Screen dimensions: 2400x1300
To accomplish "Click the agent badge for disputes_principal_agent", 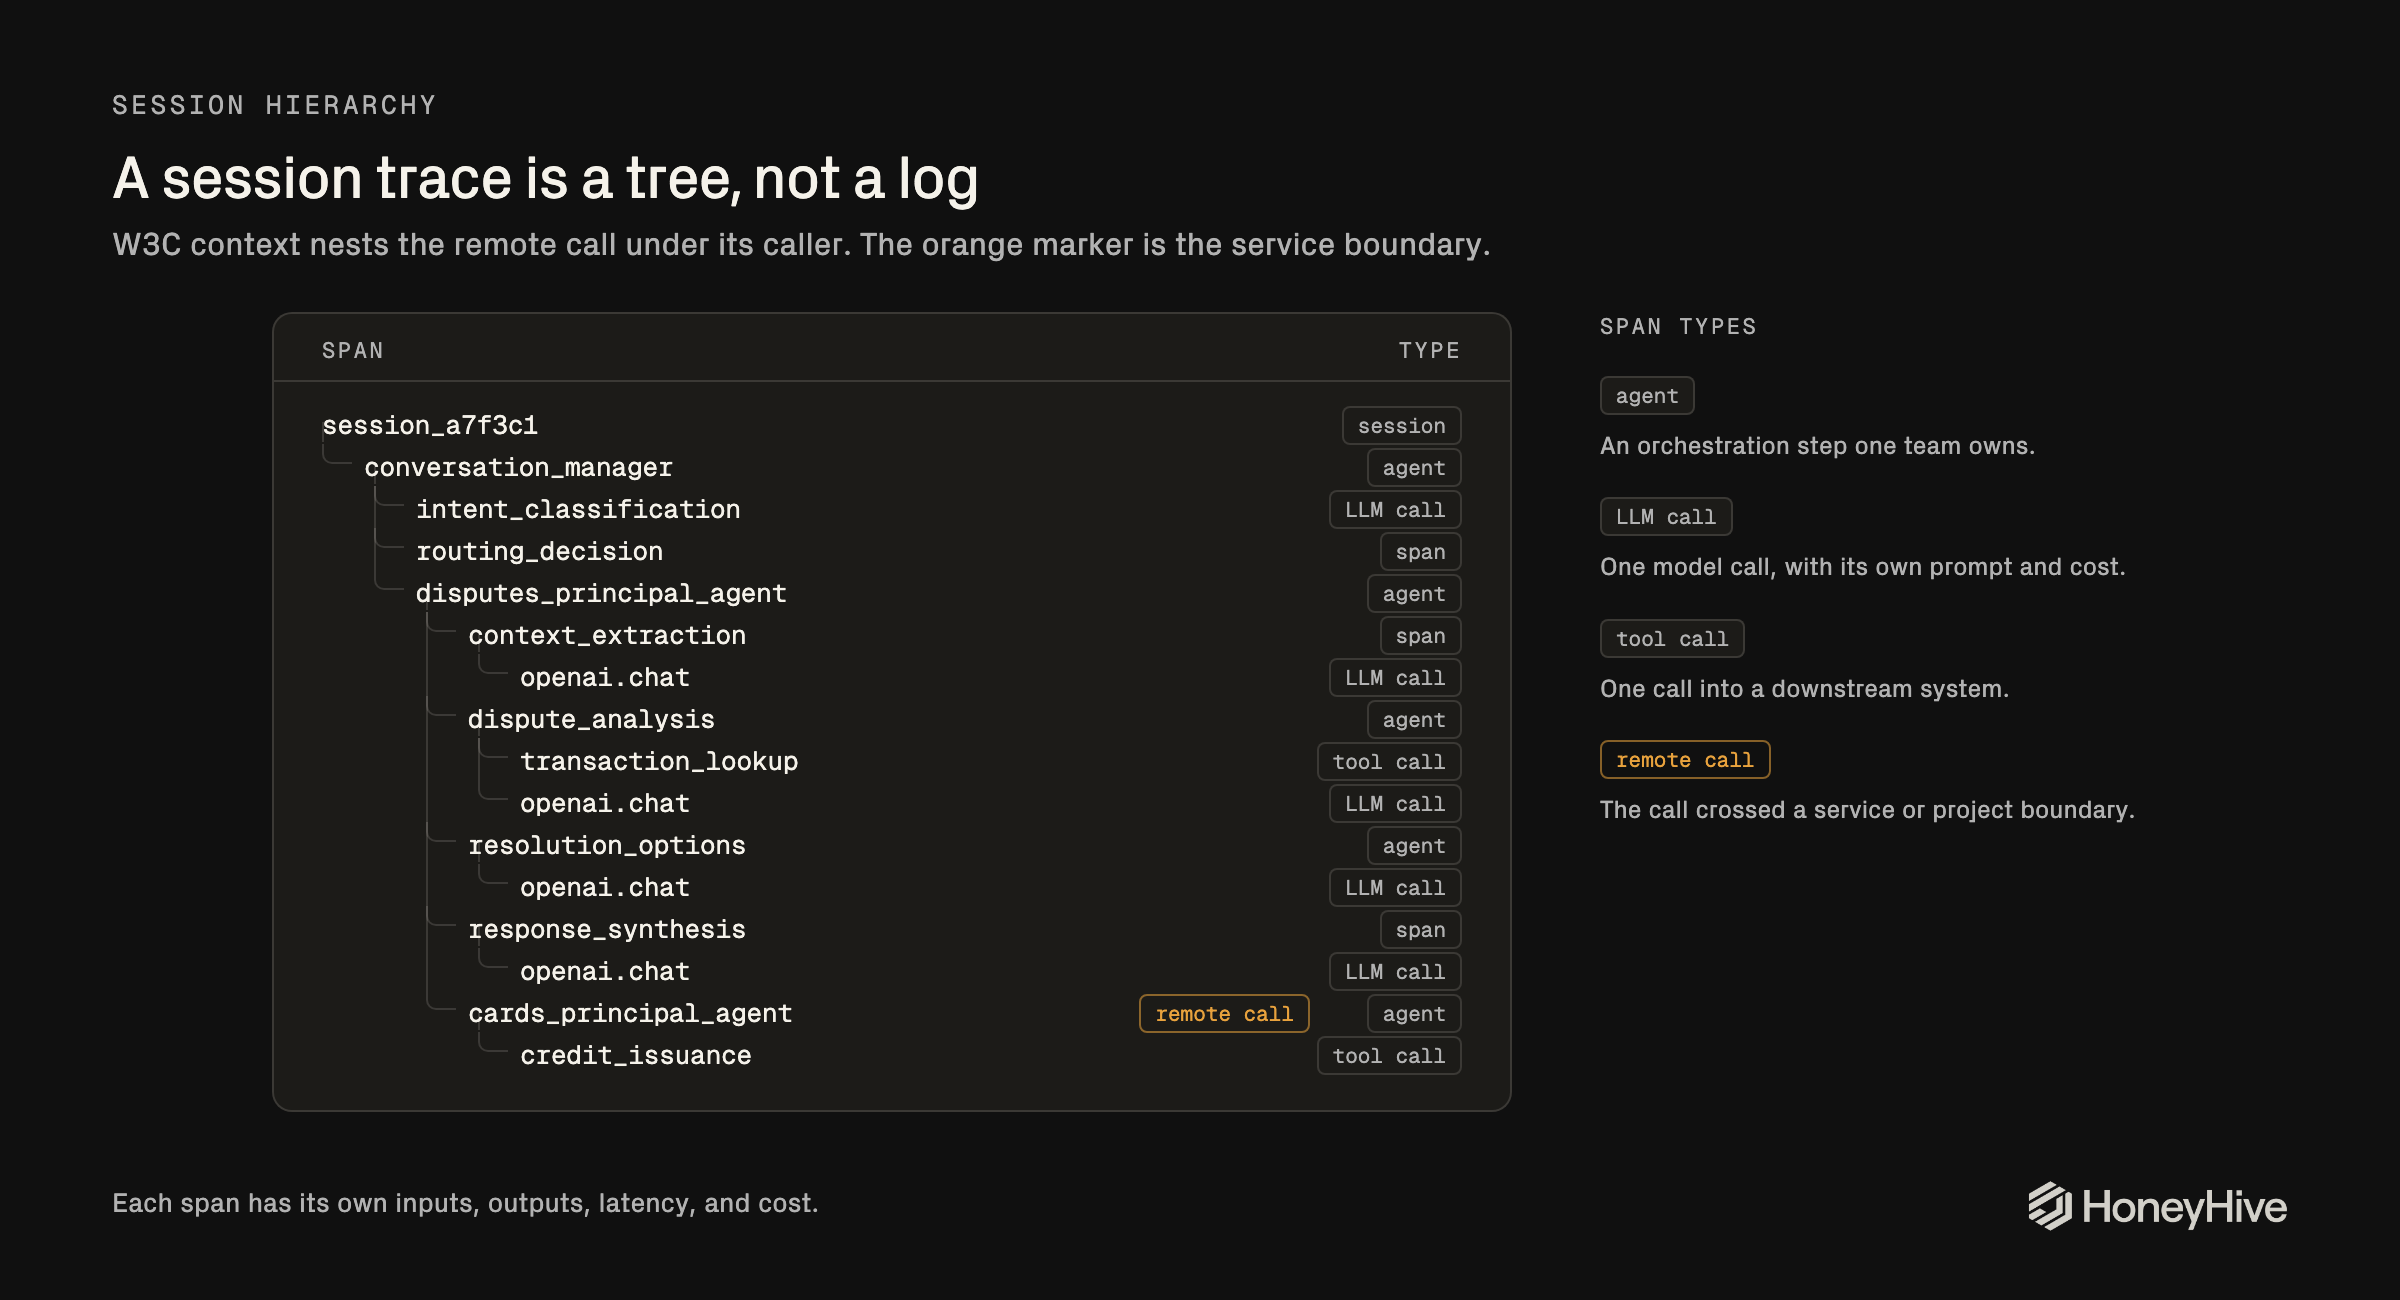I will click(1414, 594).
